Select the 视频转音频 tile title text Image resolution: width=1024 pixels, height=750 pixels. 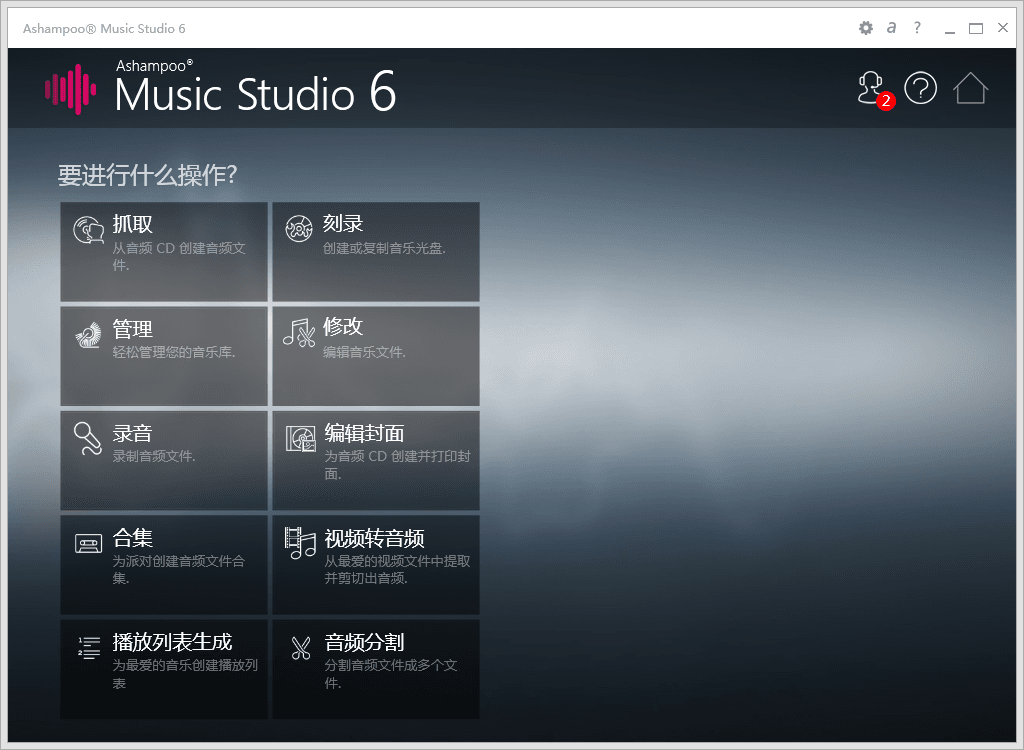[x=375, y=539]
